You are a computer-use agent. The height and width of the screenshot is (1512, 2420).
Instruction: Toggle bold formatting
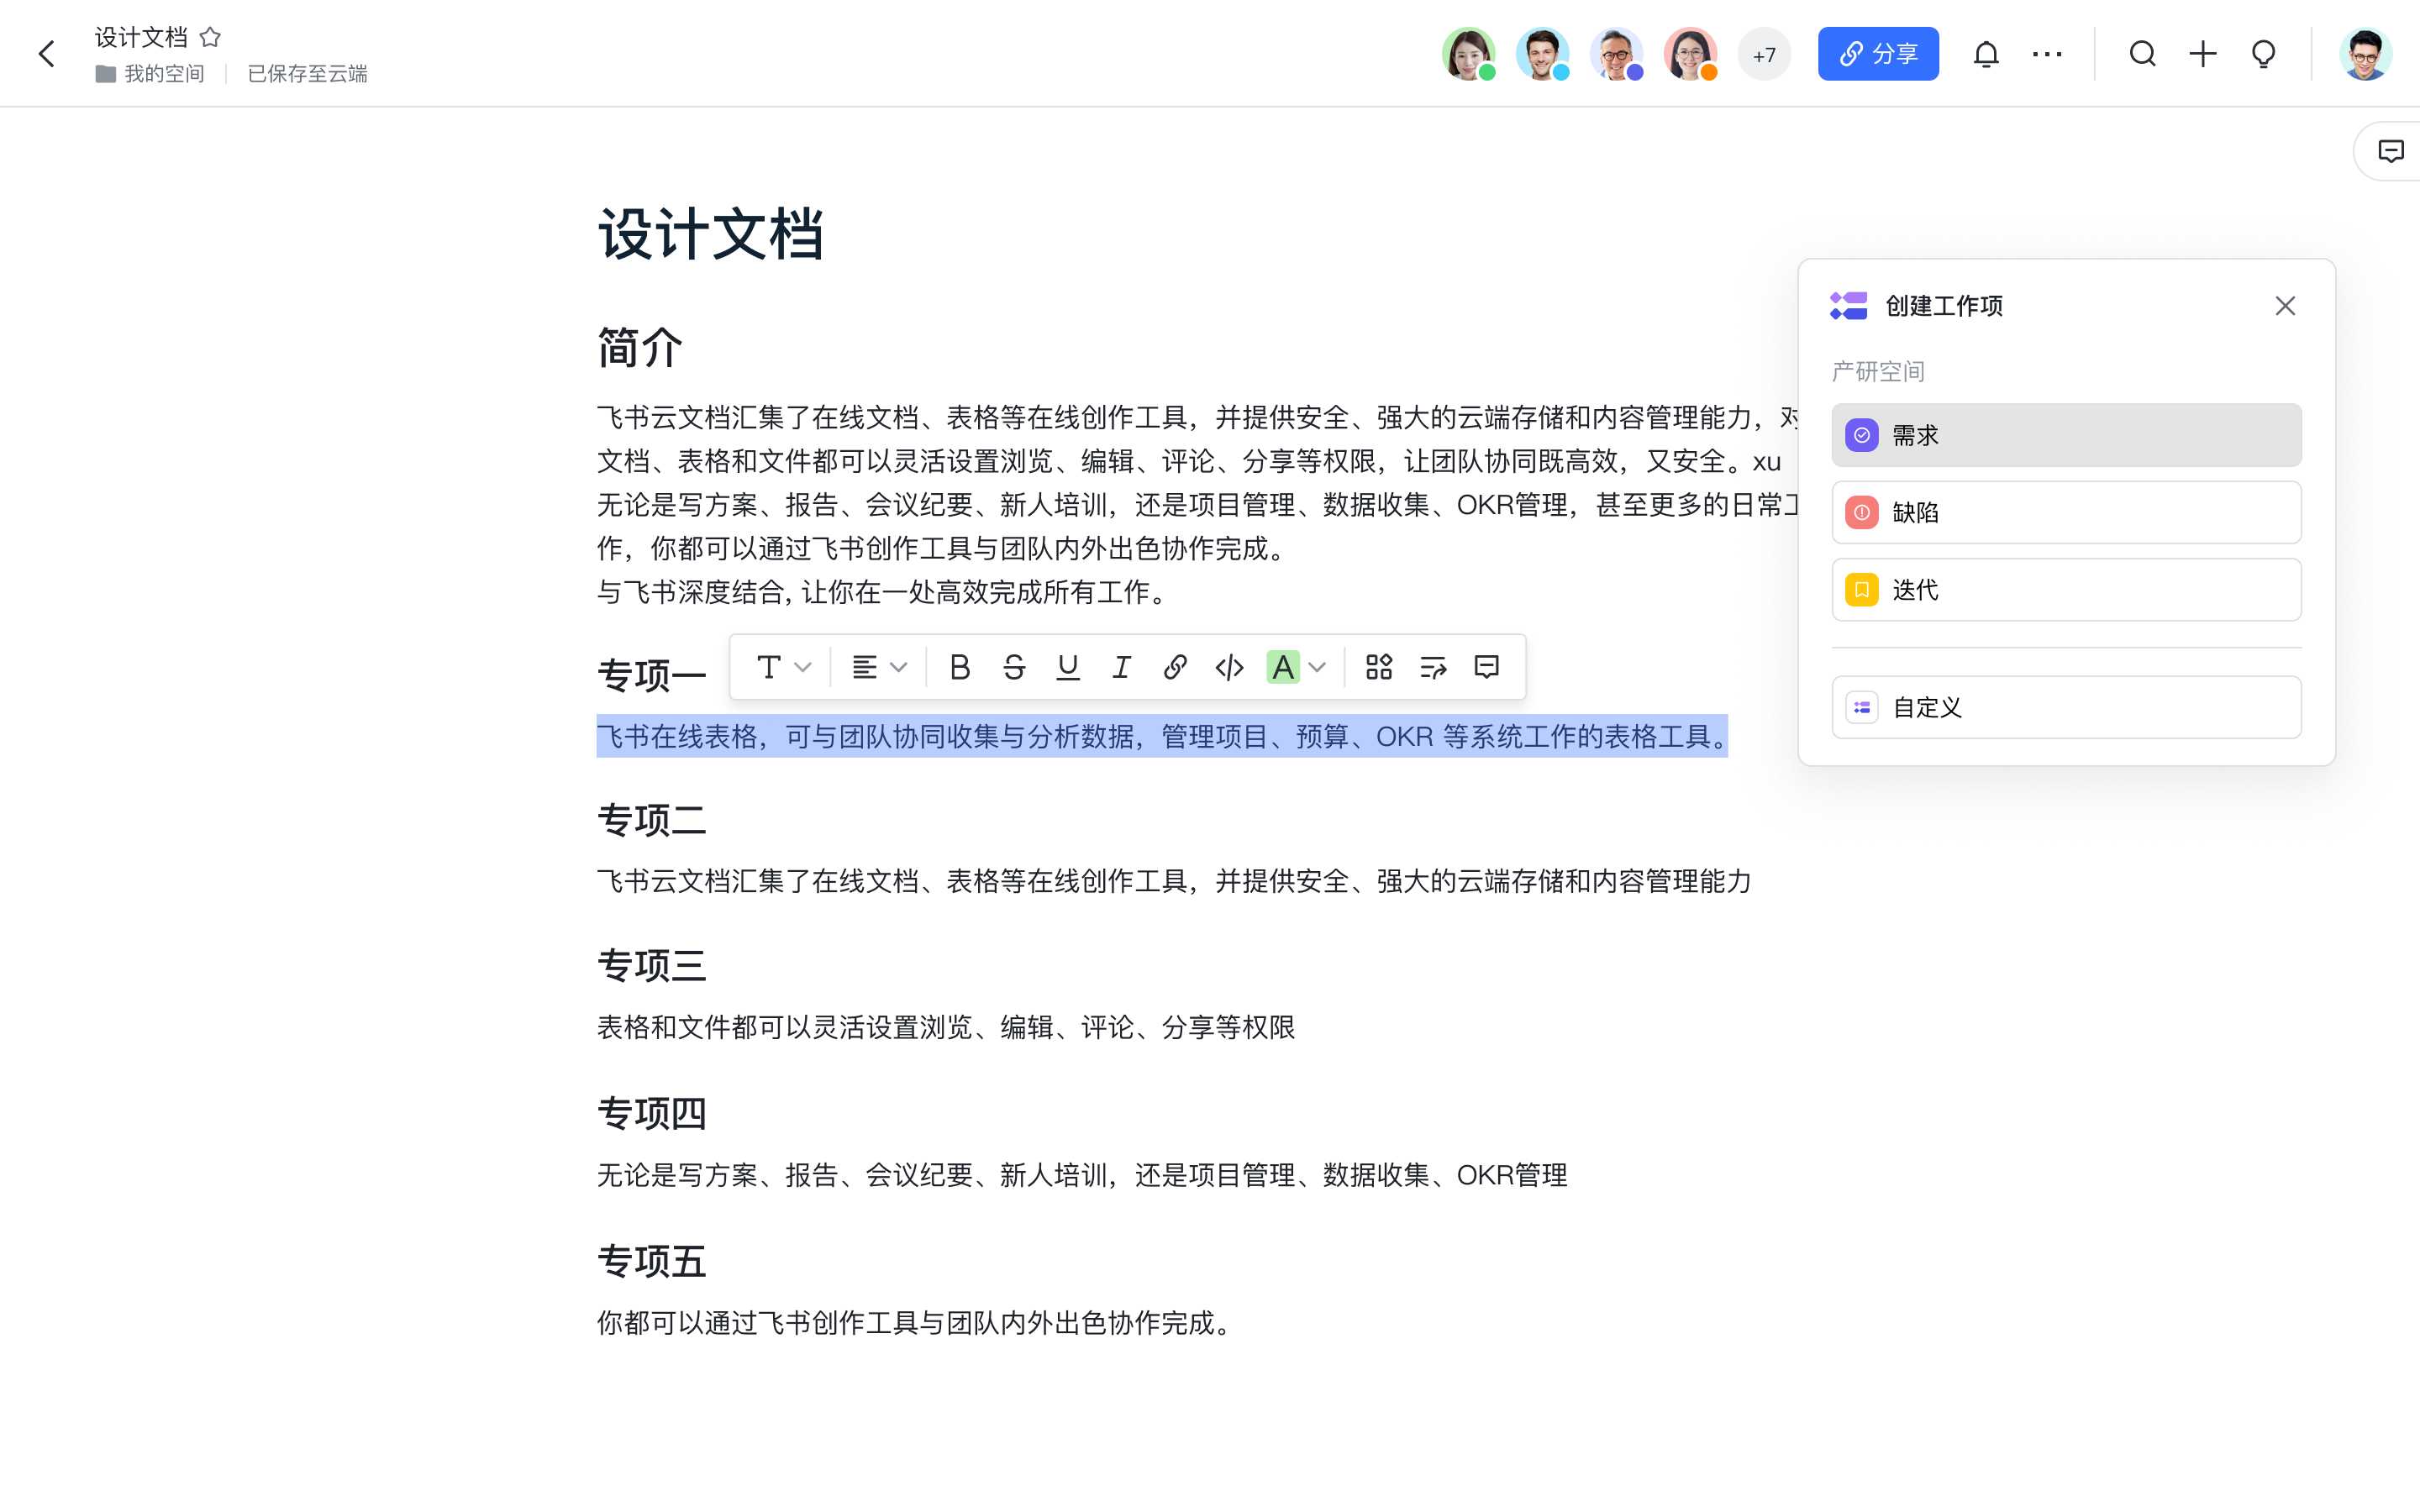(x=960, y=667)
